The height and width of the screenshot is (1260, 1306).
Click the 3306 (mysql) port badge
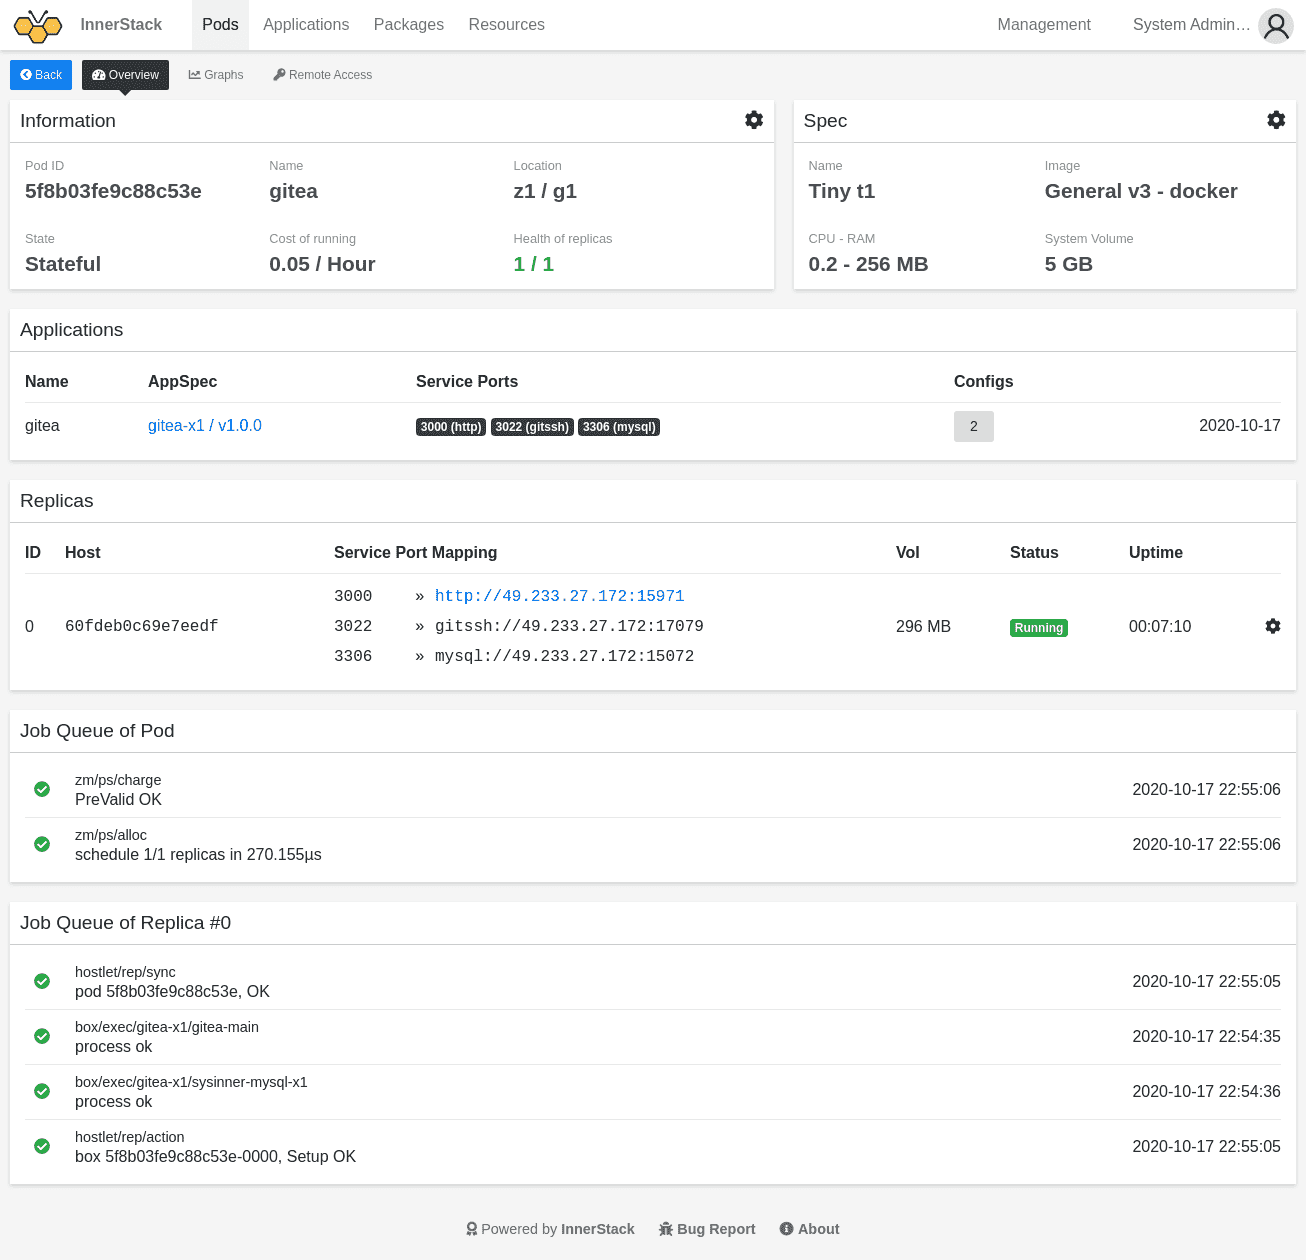pos(619,427)
